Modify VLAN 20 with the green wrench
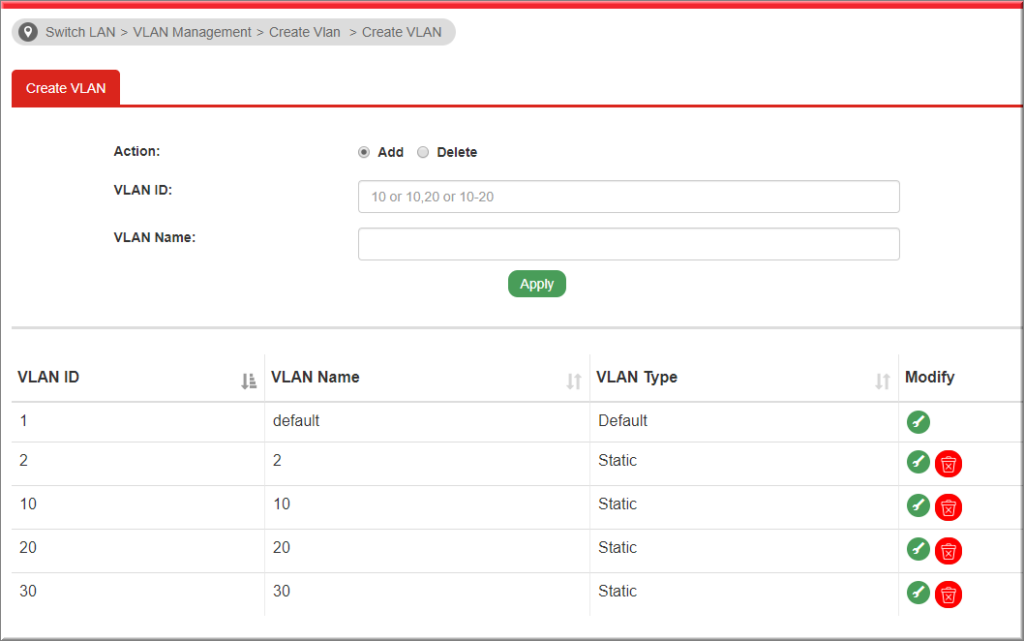This screenshot has width=1024, height=641. [918, 548]
